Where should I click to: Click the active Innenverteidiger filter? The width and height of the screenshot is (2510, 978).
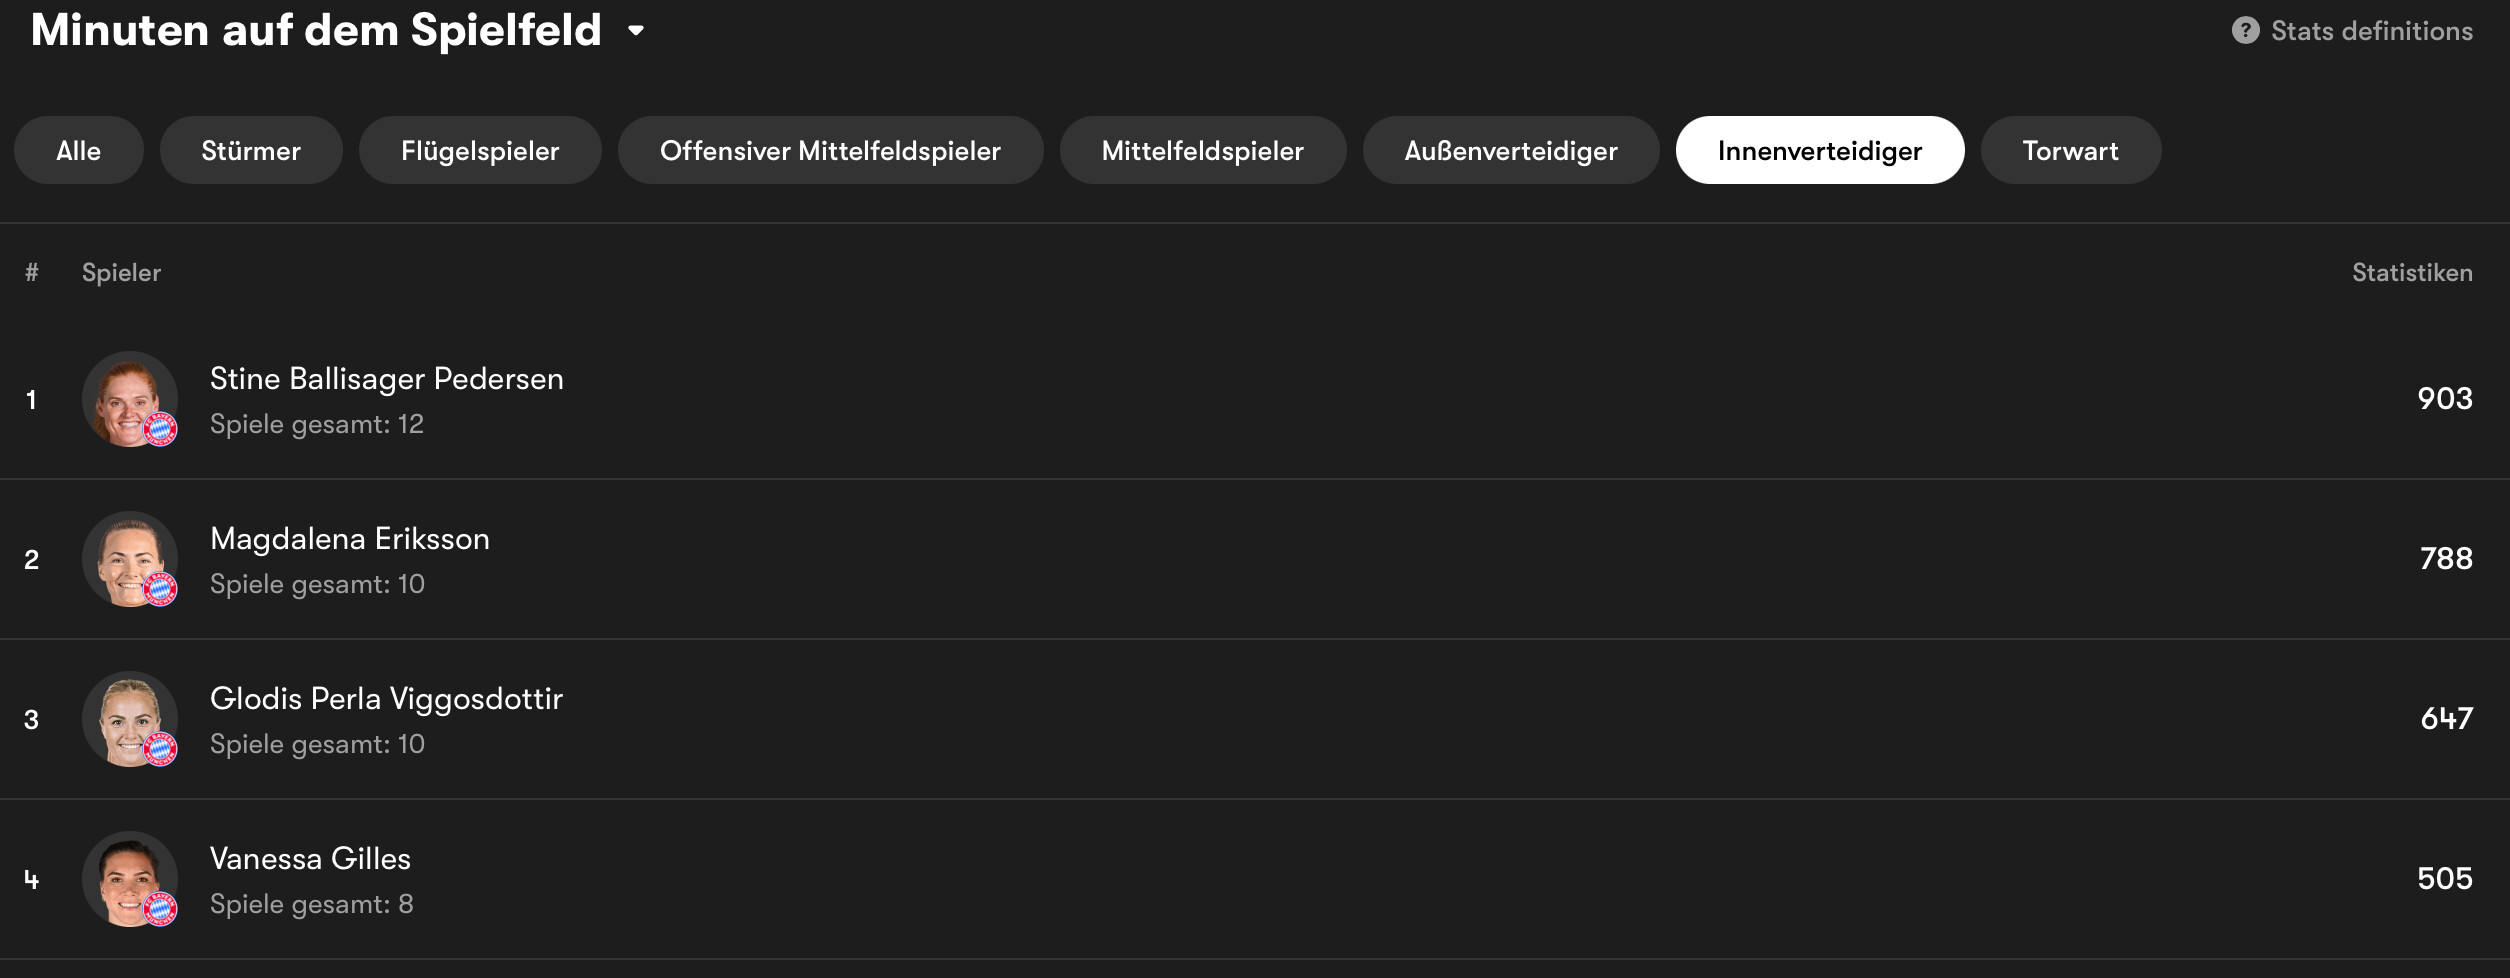[1819, 151]
